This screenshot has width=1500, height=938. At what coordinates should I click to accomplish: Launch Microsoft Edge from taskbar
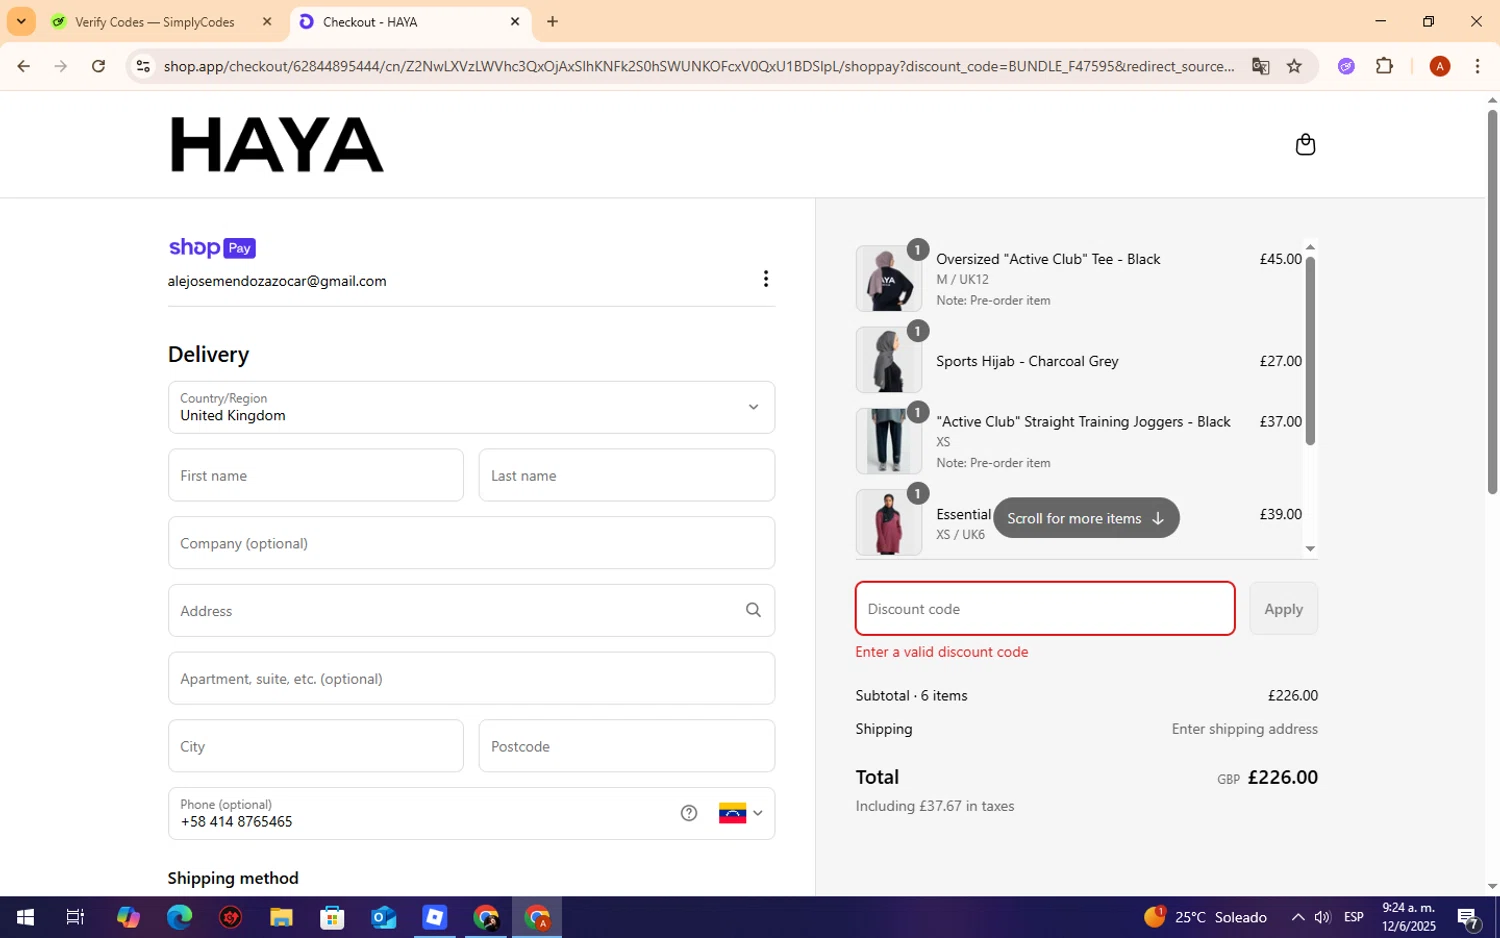[x=179, y=917]
